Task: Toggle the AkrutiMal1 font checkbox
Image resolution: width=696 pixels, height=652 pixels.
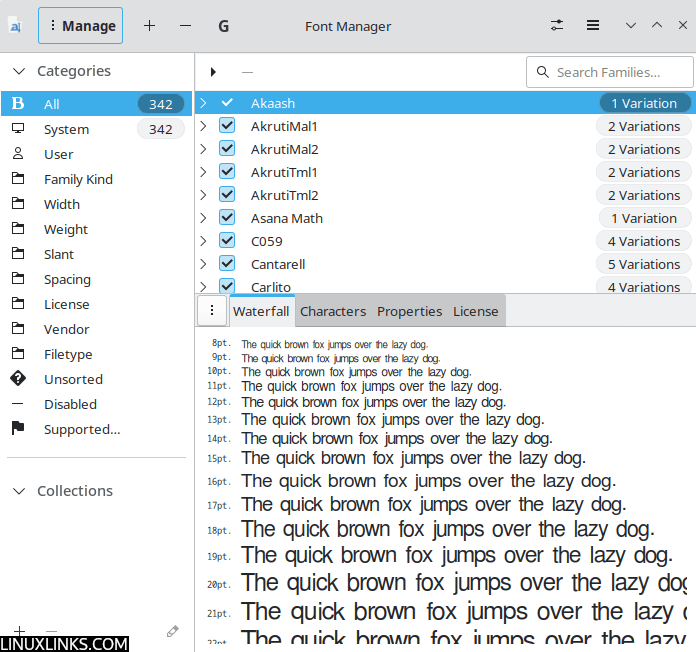Action: tap(227, 126)
